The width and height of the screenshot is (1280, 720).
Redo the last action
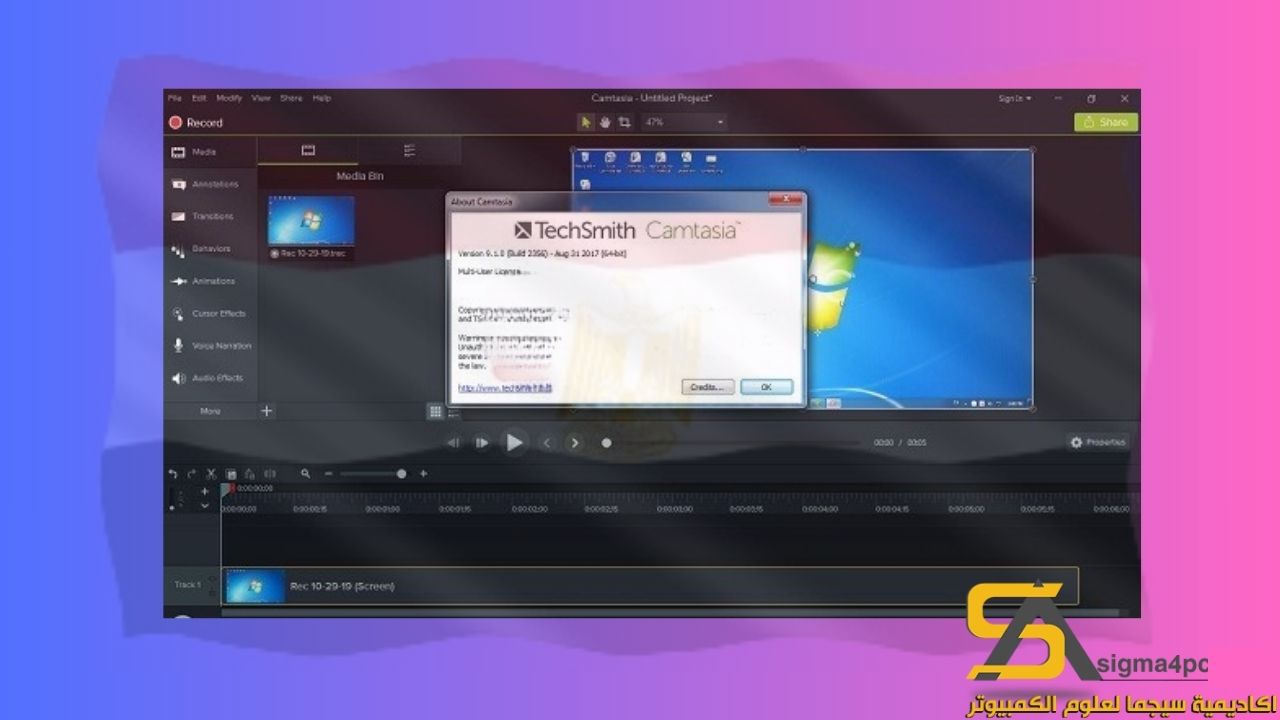point(191,474)
